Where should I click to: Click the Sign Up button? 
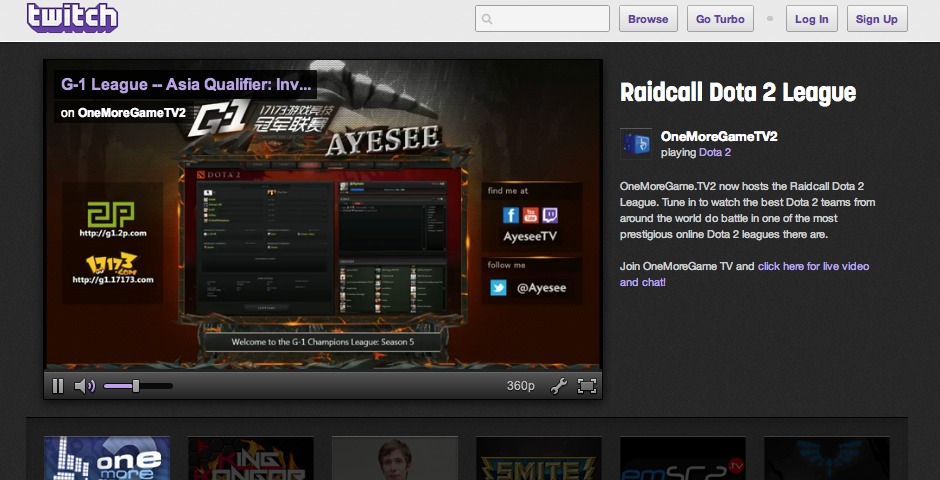(x=876, y=19)
